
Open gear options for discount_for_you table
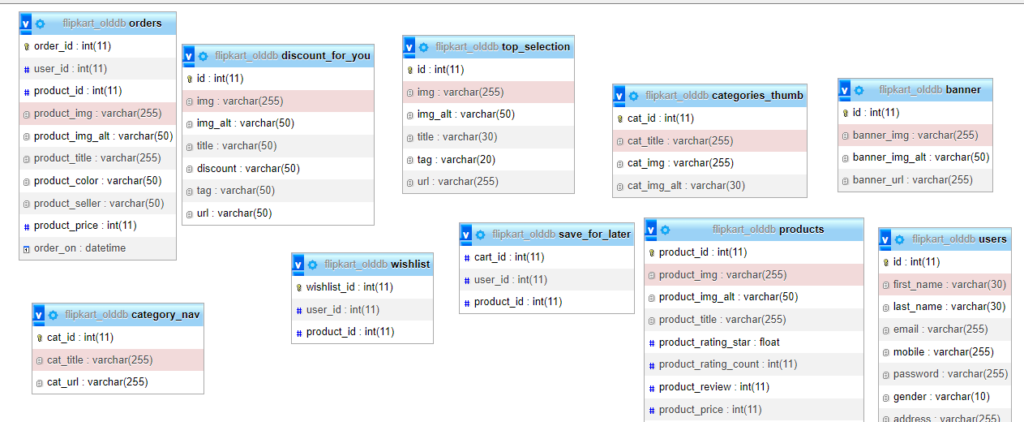point(203,56)
